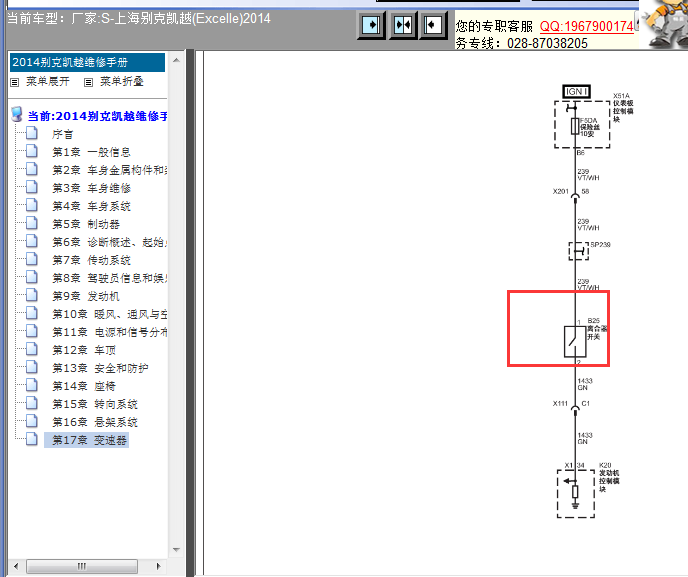Image resolution: width=688 pixels, height=577 pixels.
Task: Click the page icon beside 序言
Action: tap(32, 133)
